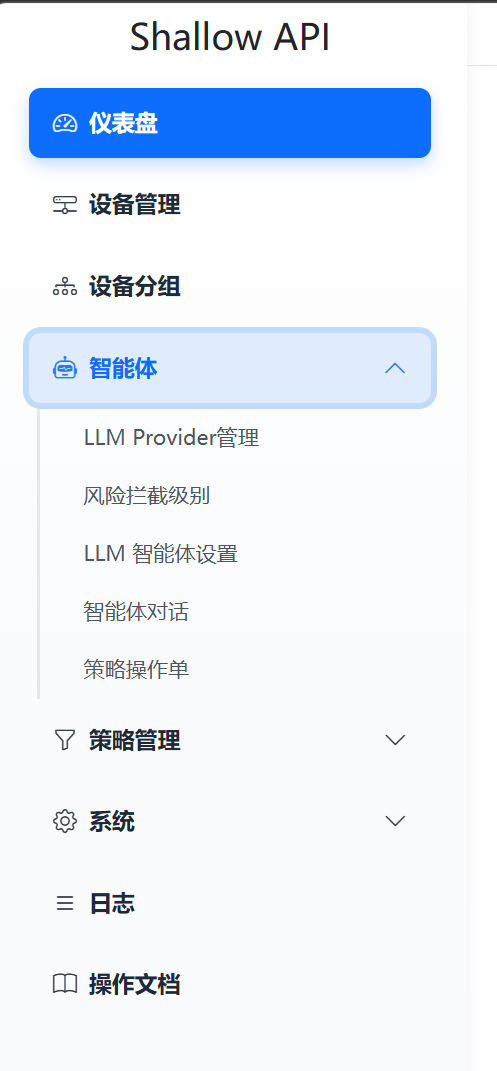
Task: Select the 仪表盘 text label
Action: pyautogui.click(x=124, y=124)
